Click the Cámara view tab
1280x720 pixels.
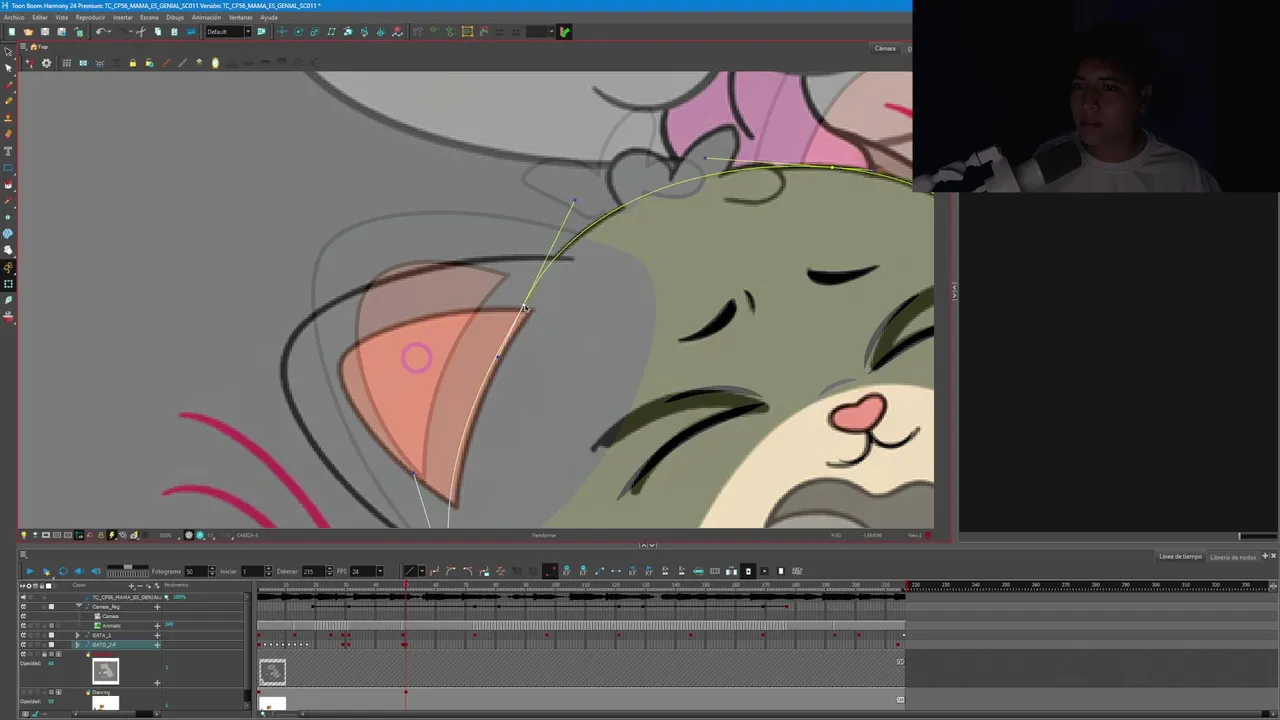point(885,48)
